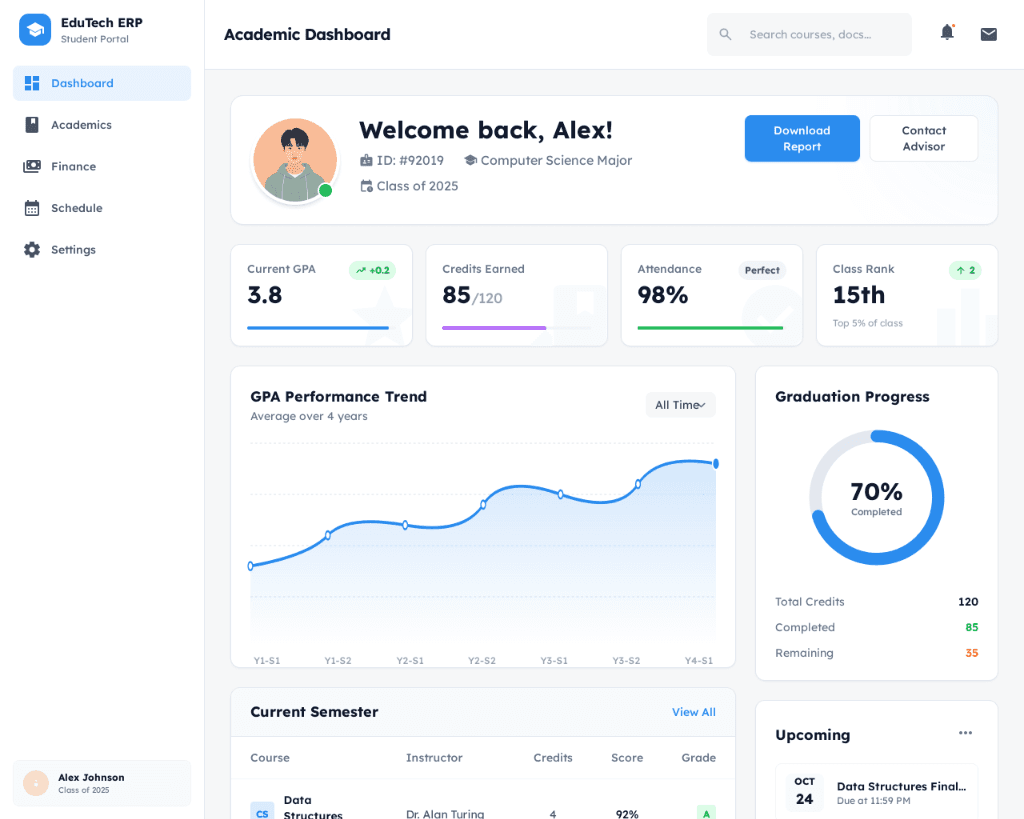Click the Finance money icon in sidebar
The image size is (1024, 819).
[x=32, y=167]
